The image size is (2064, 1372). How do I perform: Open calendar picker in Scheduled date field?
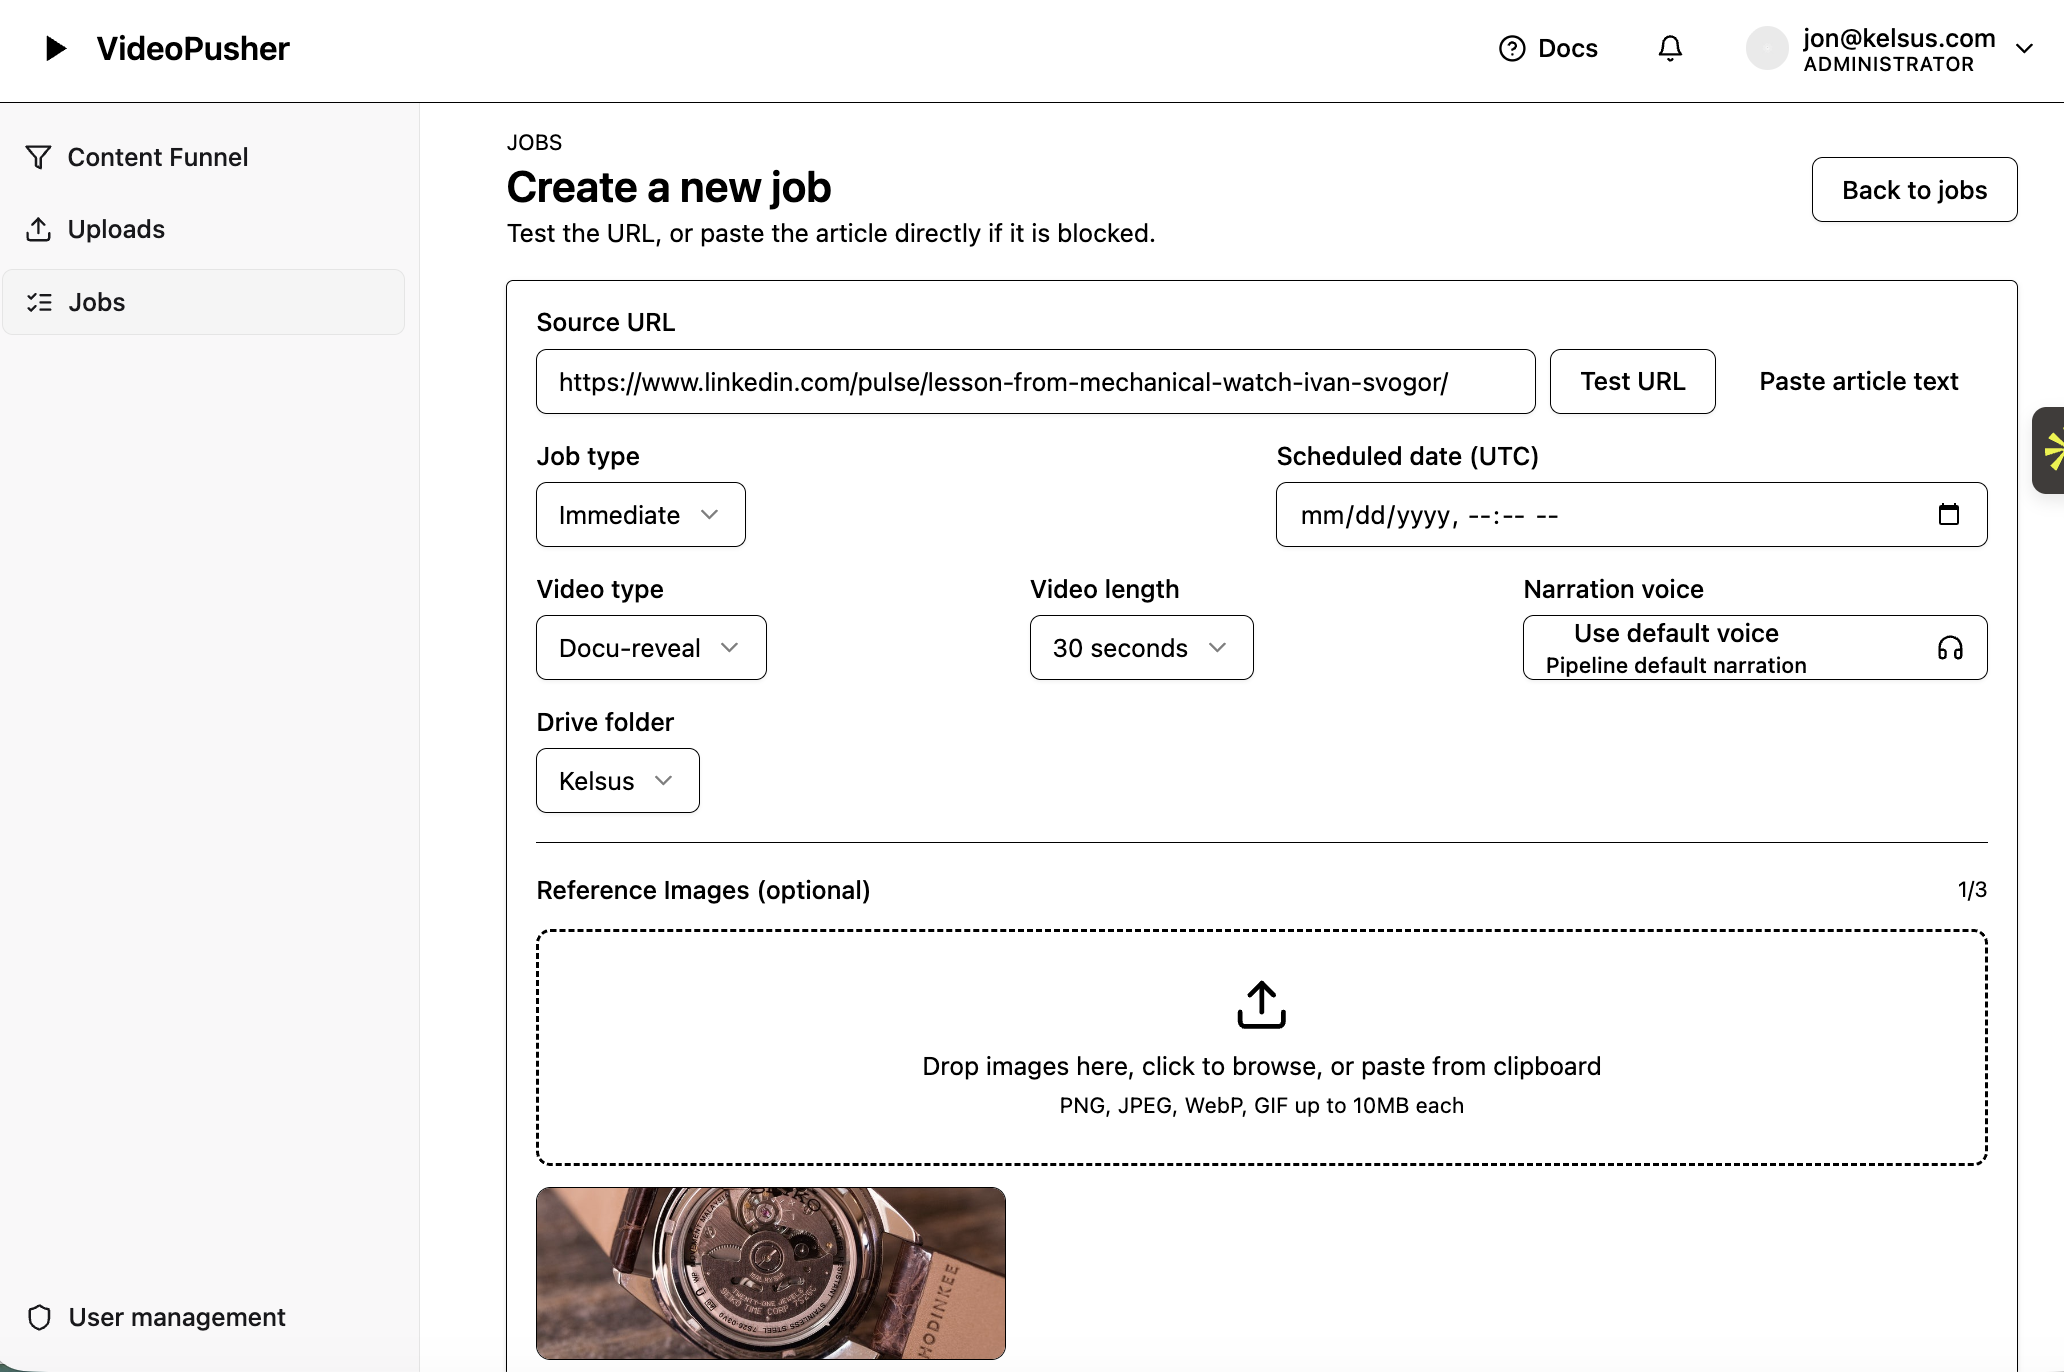[1948, 514]
